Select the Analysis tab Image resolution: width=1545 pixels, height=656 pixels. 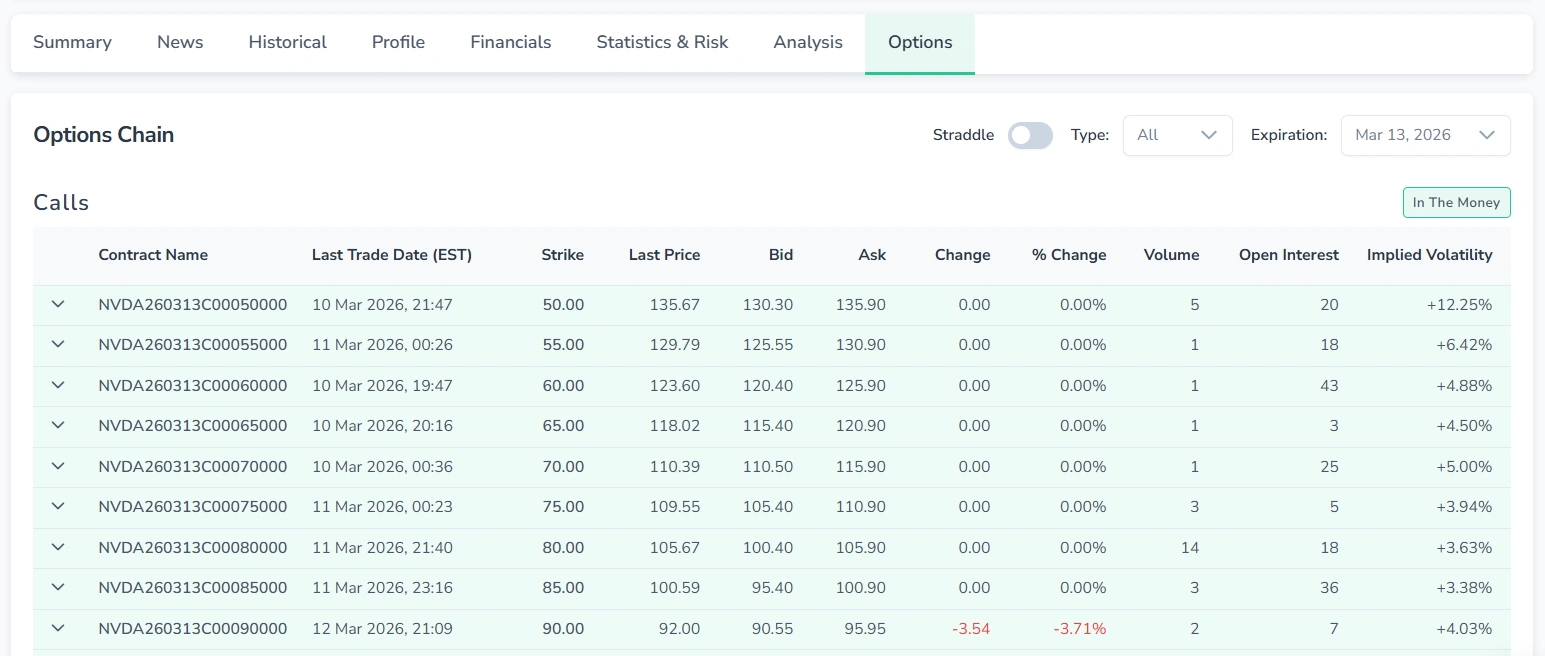coord(807,42)
